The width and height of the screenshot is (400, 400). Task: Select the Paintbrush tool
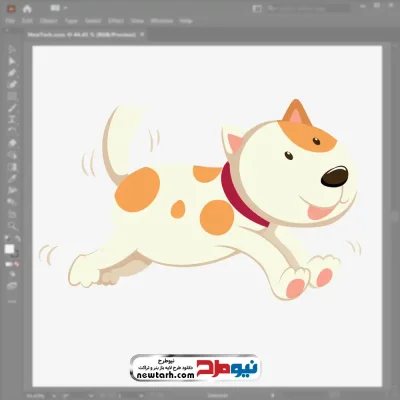(12, 108)
